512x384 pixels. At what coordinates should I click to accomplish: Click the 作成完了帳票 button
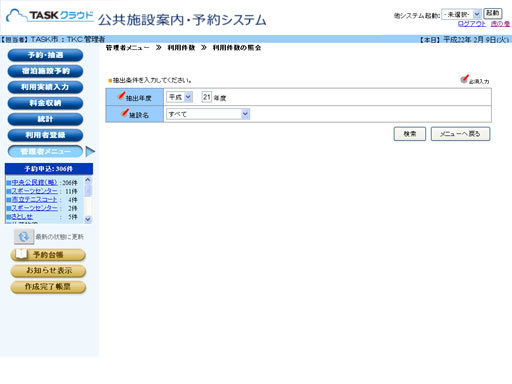pyautogui.click(x=48, y=287)
